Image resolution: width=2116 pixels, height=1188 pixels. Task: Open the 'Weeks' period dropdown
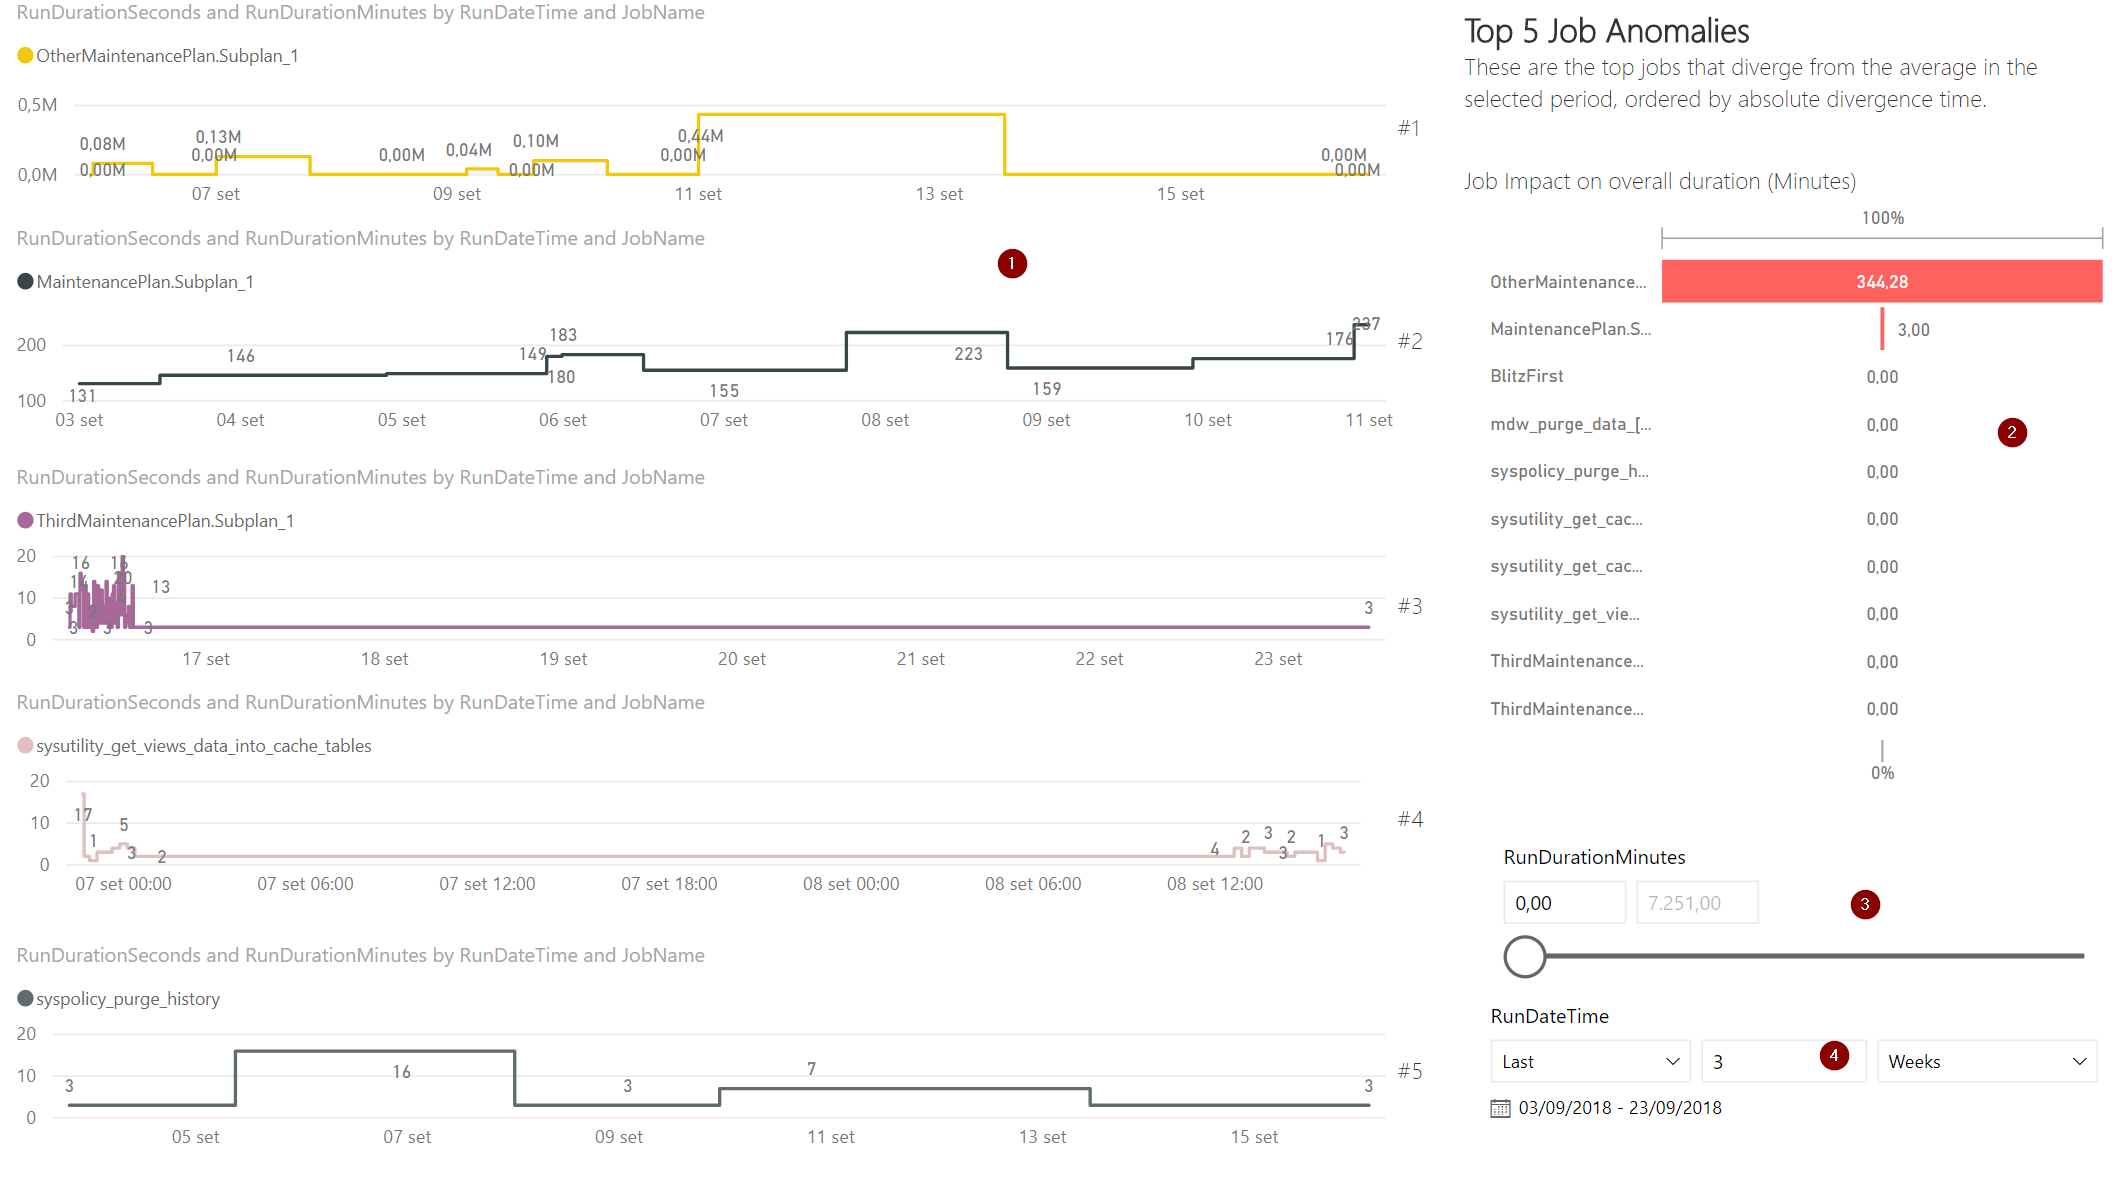[1986, 1062]
